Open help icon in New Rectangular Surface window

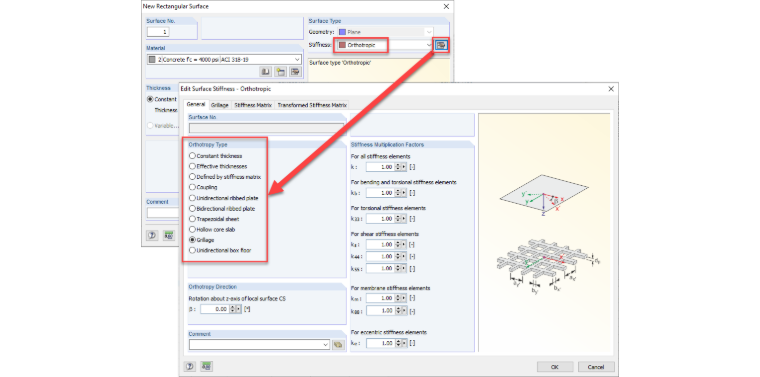152,235
